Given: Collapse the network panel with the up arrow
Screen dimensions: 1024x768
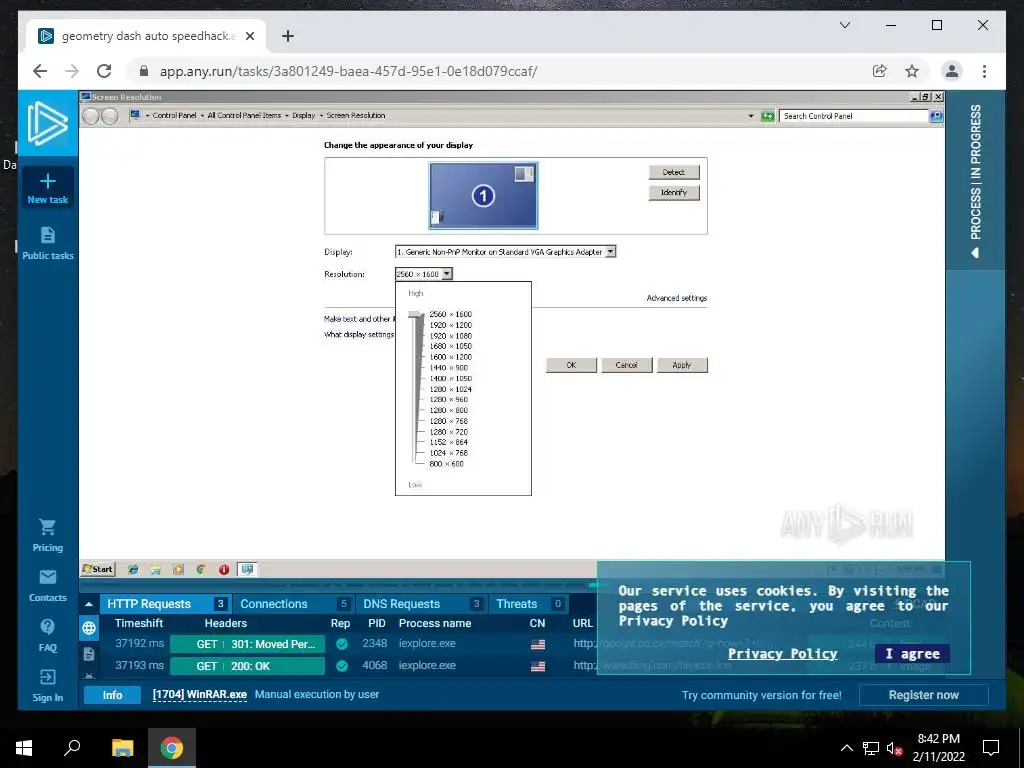Looking at the screenshot, I should click(89, 603).
